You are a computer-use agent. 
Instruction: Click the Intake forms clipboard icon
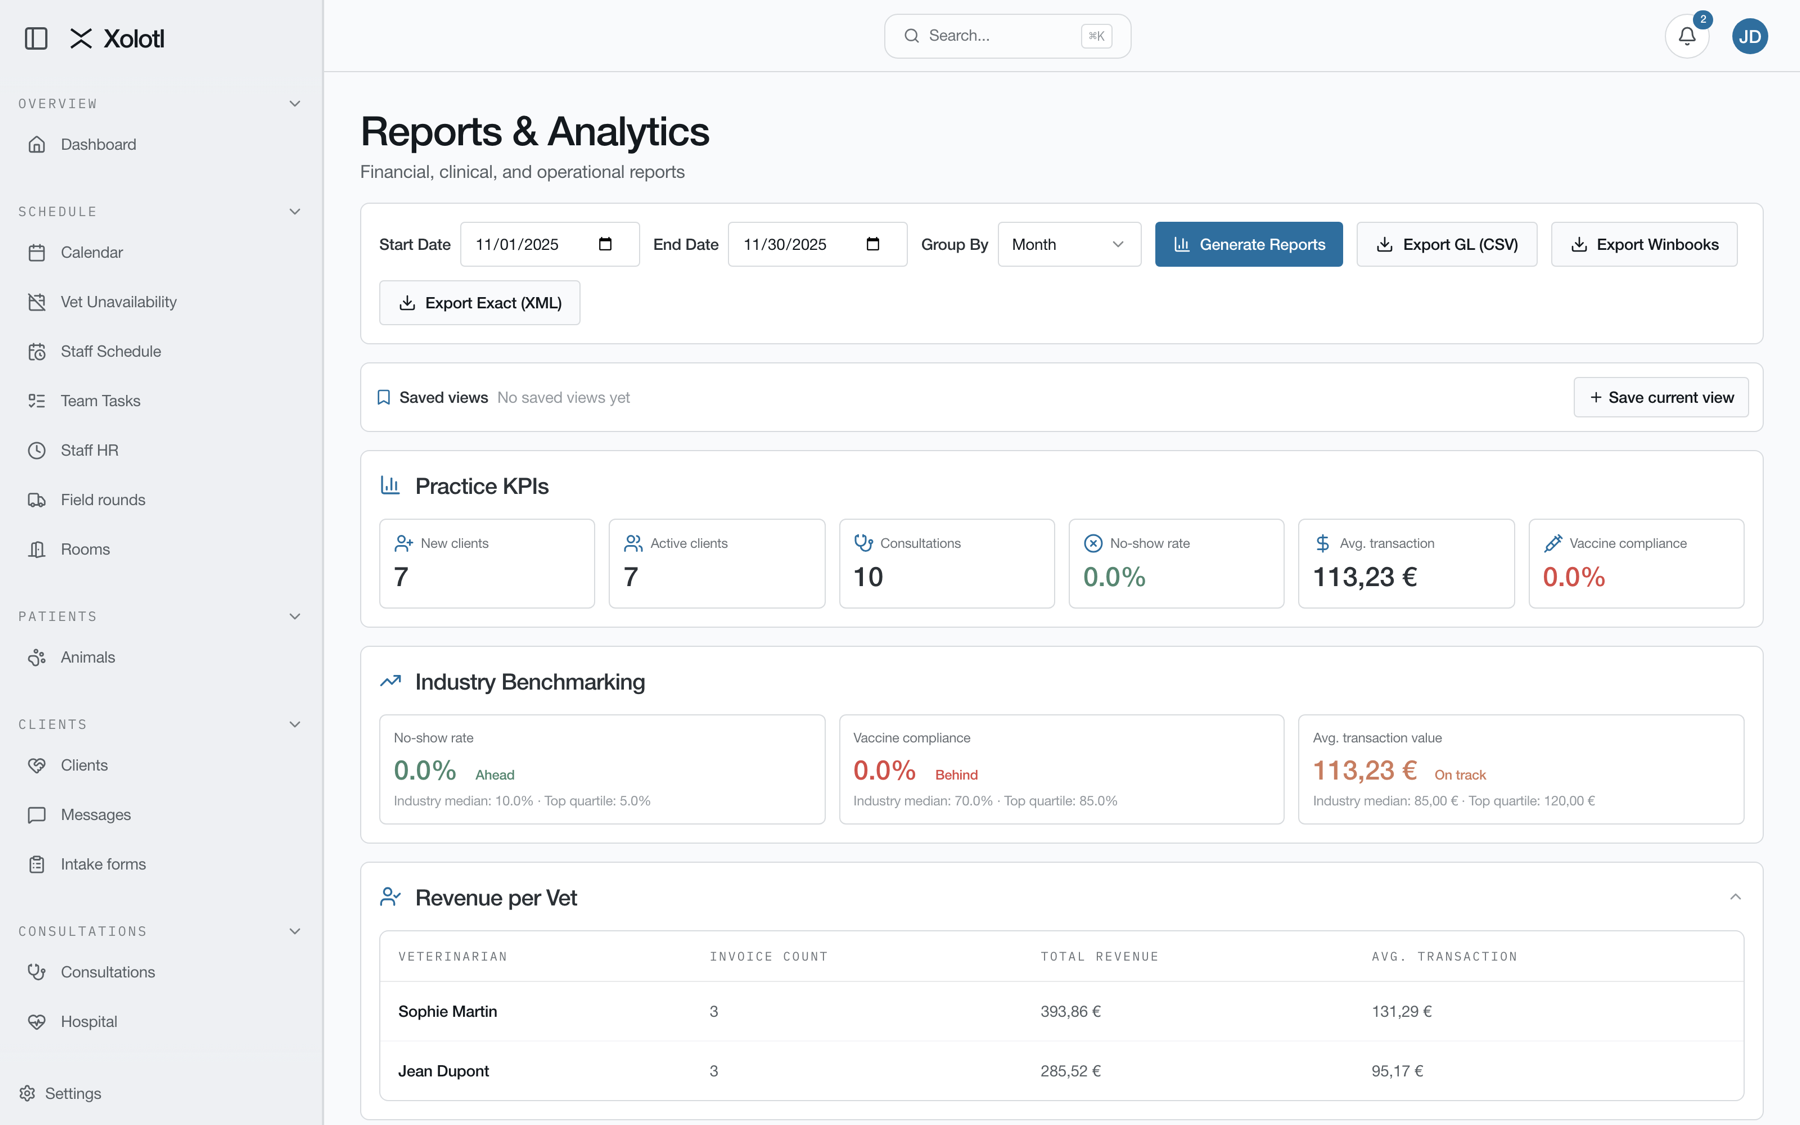tap(37, 864)
